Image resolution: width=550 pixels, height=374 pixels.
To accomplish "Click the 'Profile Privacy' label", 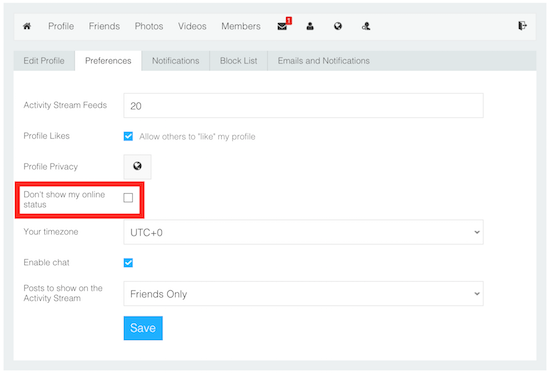I will pyautogui.click(x=51, y=167).
